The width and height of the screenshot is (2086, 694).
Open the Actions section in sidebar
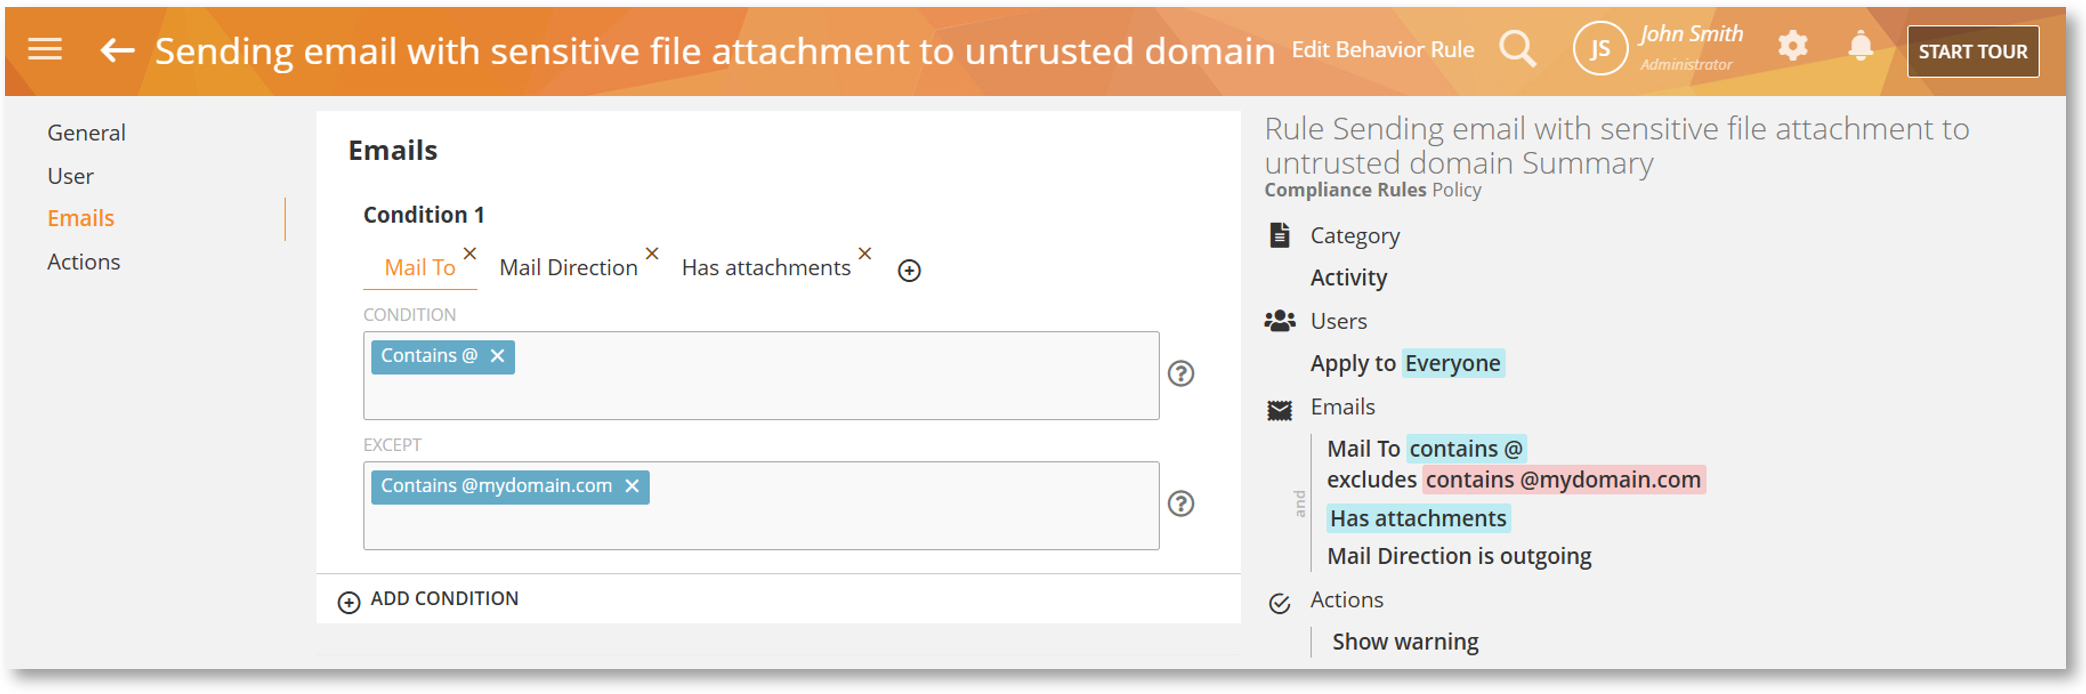[83, 262]
